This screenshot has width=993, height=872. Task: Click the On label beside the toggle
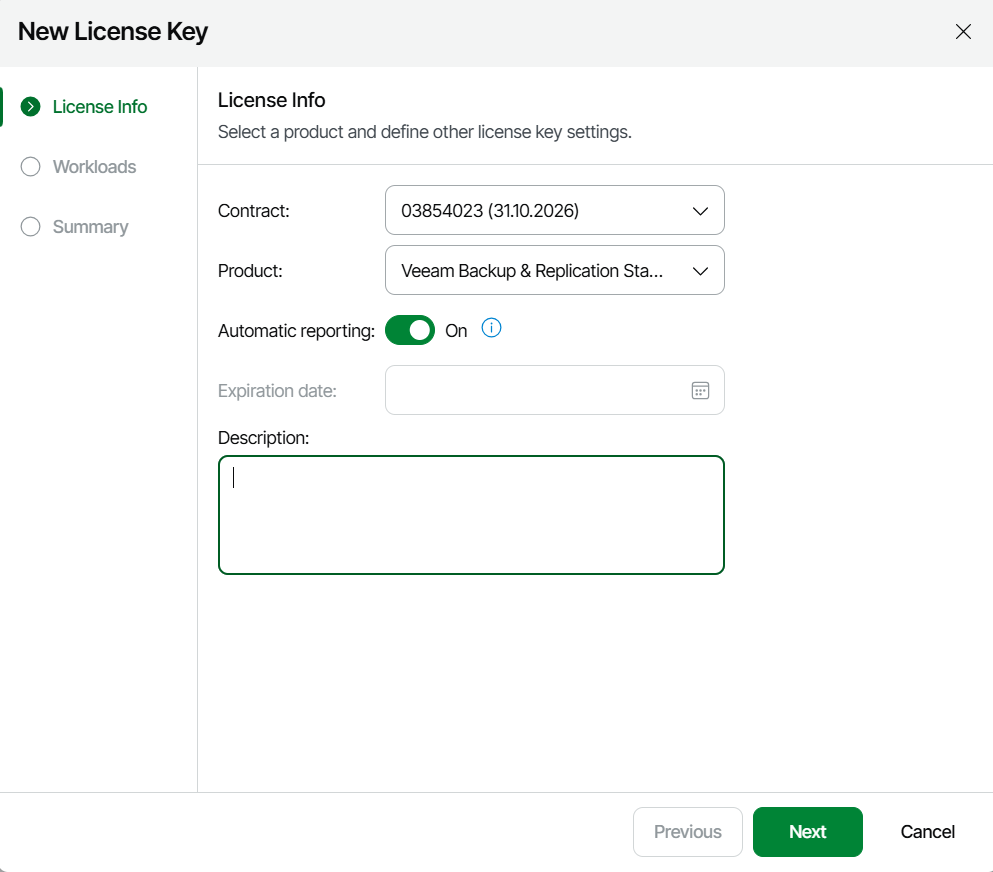[456, 331]
